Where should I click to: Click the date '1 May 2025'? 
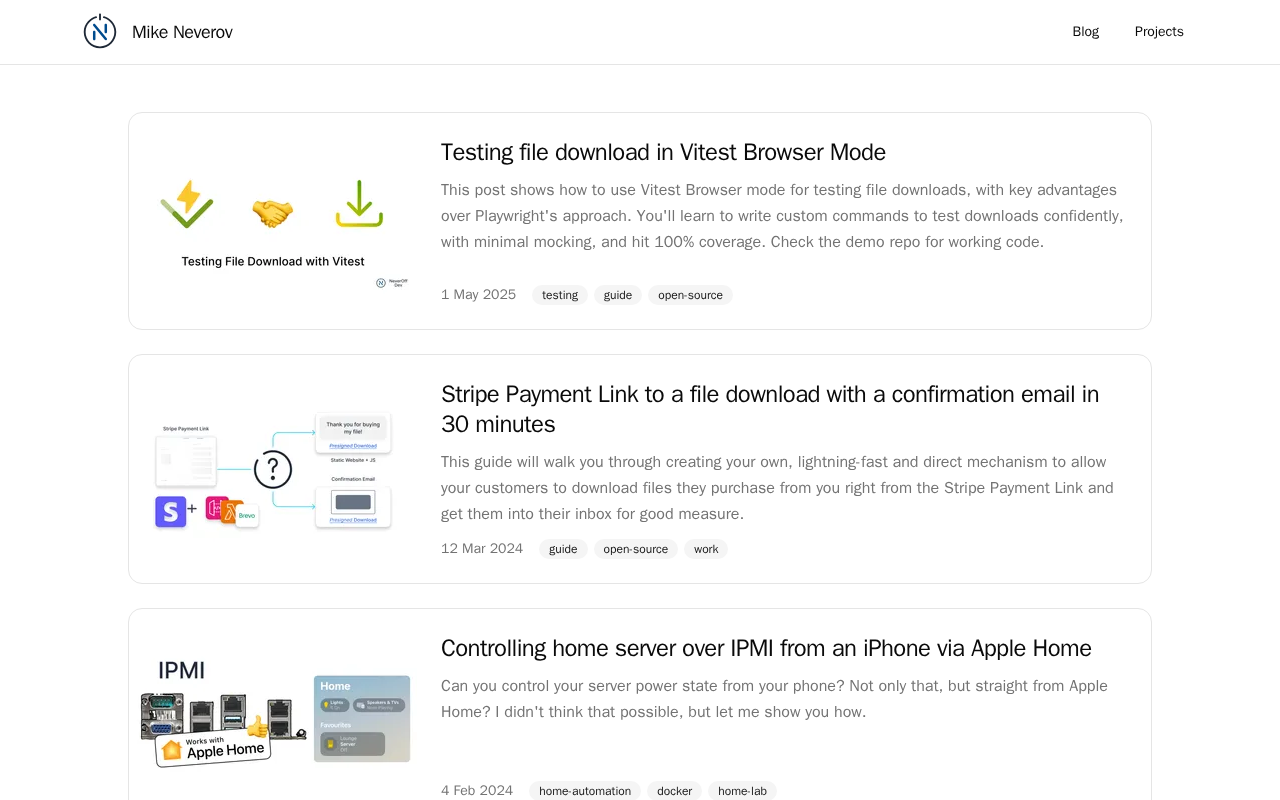(x=479, y=295)
